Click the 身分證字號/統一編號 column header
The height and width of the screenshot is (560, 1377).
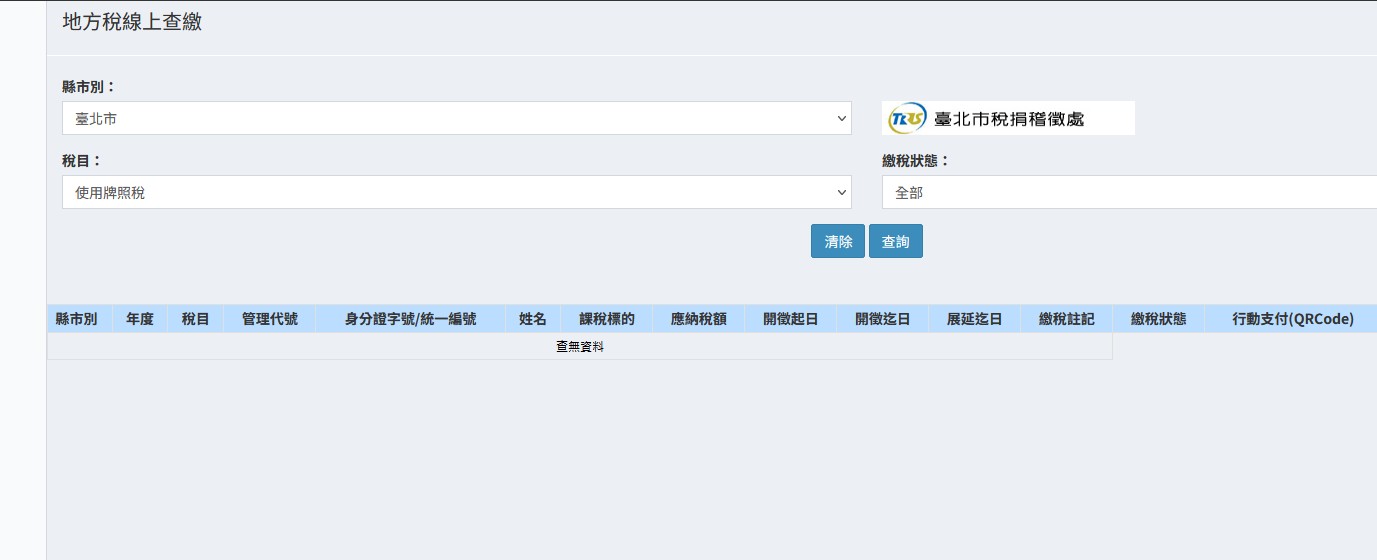point(410,319)
